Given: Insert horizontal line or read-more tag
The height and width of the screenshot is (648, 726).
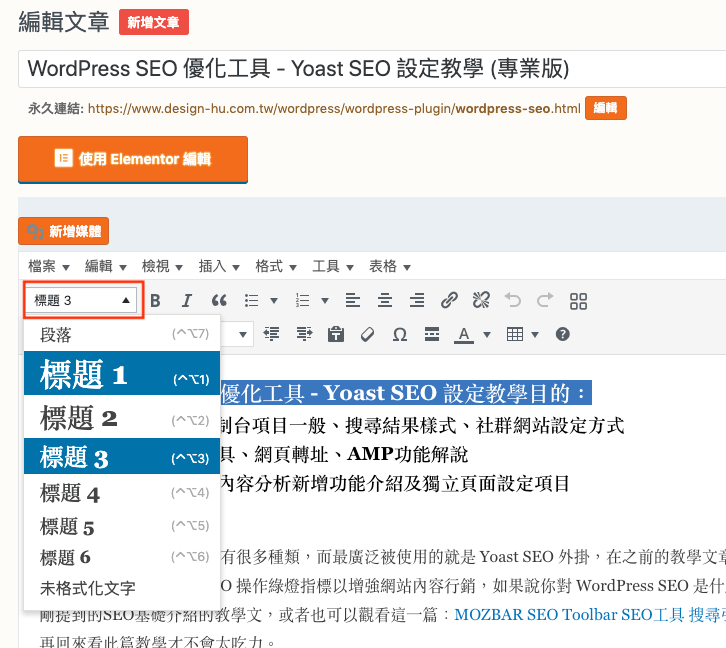Looking at the screenshot, I should click(x=432, y=334).
